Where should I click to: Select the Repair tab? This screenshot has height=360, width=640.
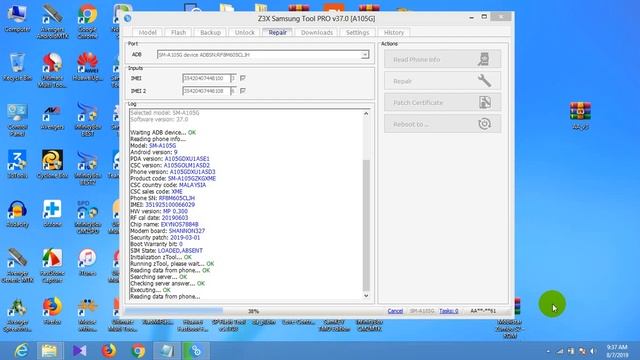[278, 32]
